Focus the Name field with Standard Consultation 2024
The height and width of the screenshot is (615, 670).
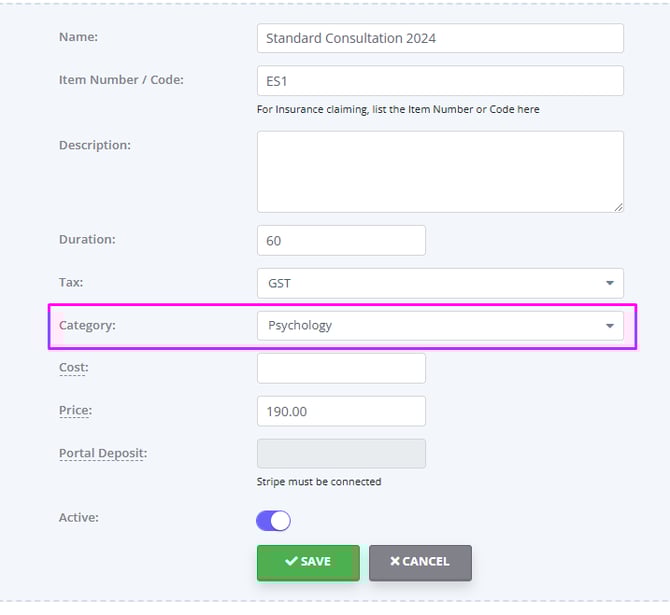pyautogui.click(x=440, y=38)
